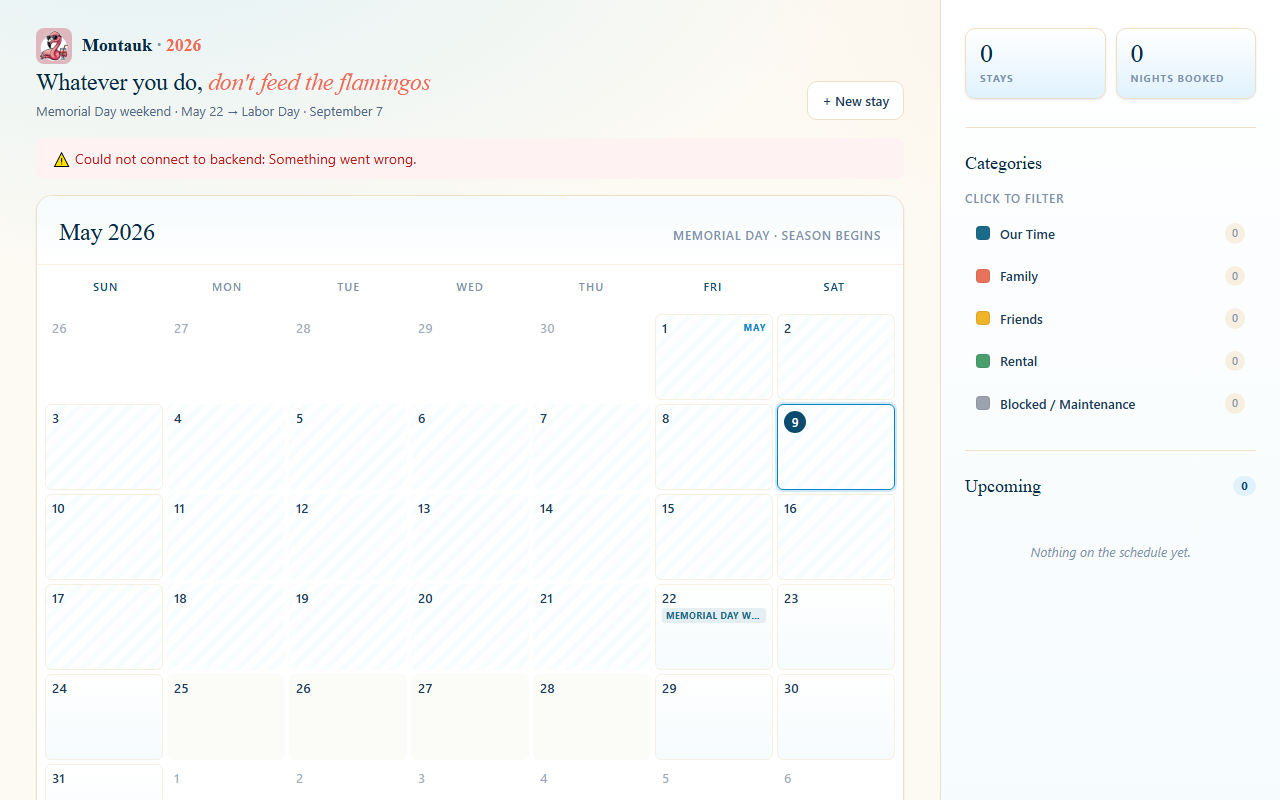Select May 16 calendar day
Image resolution: width=1280 pixels, height=800 pixels.
click(836, 537)
